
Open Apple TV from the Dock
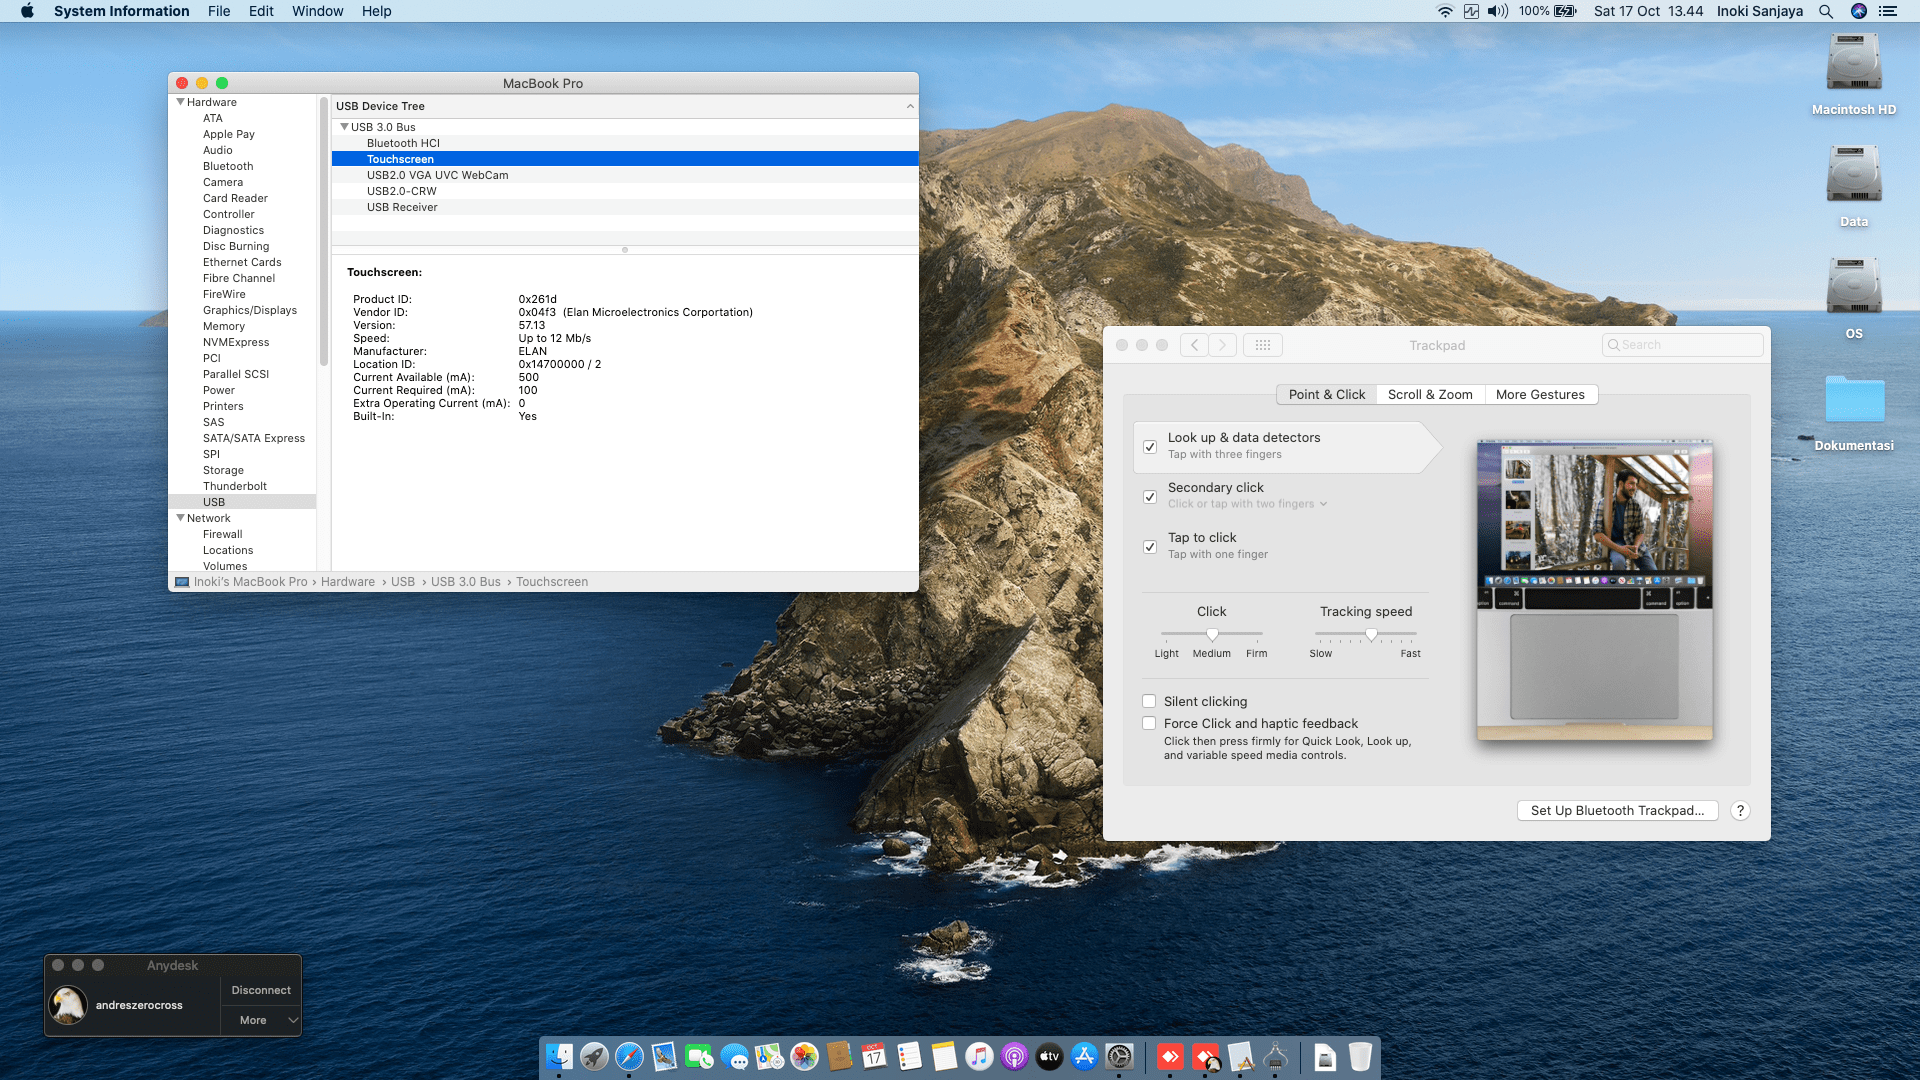[1049, 1056]
